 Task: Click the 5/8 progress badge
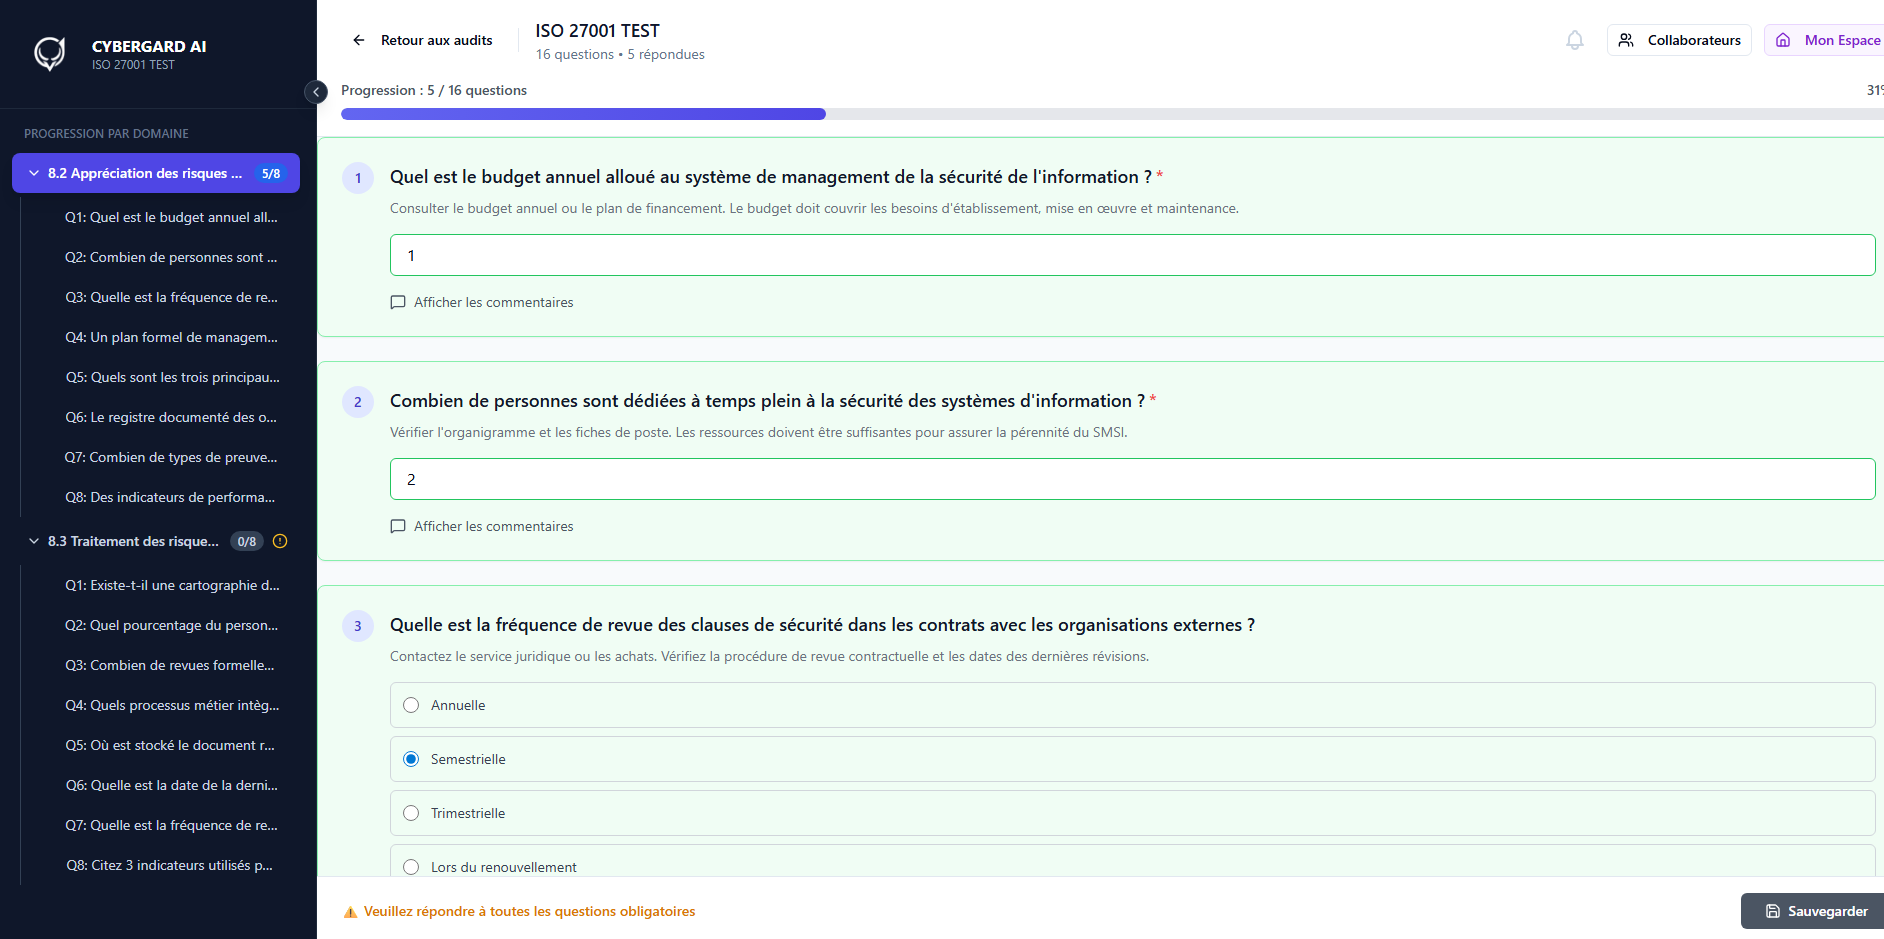271,173
